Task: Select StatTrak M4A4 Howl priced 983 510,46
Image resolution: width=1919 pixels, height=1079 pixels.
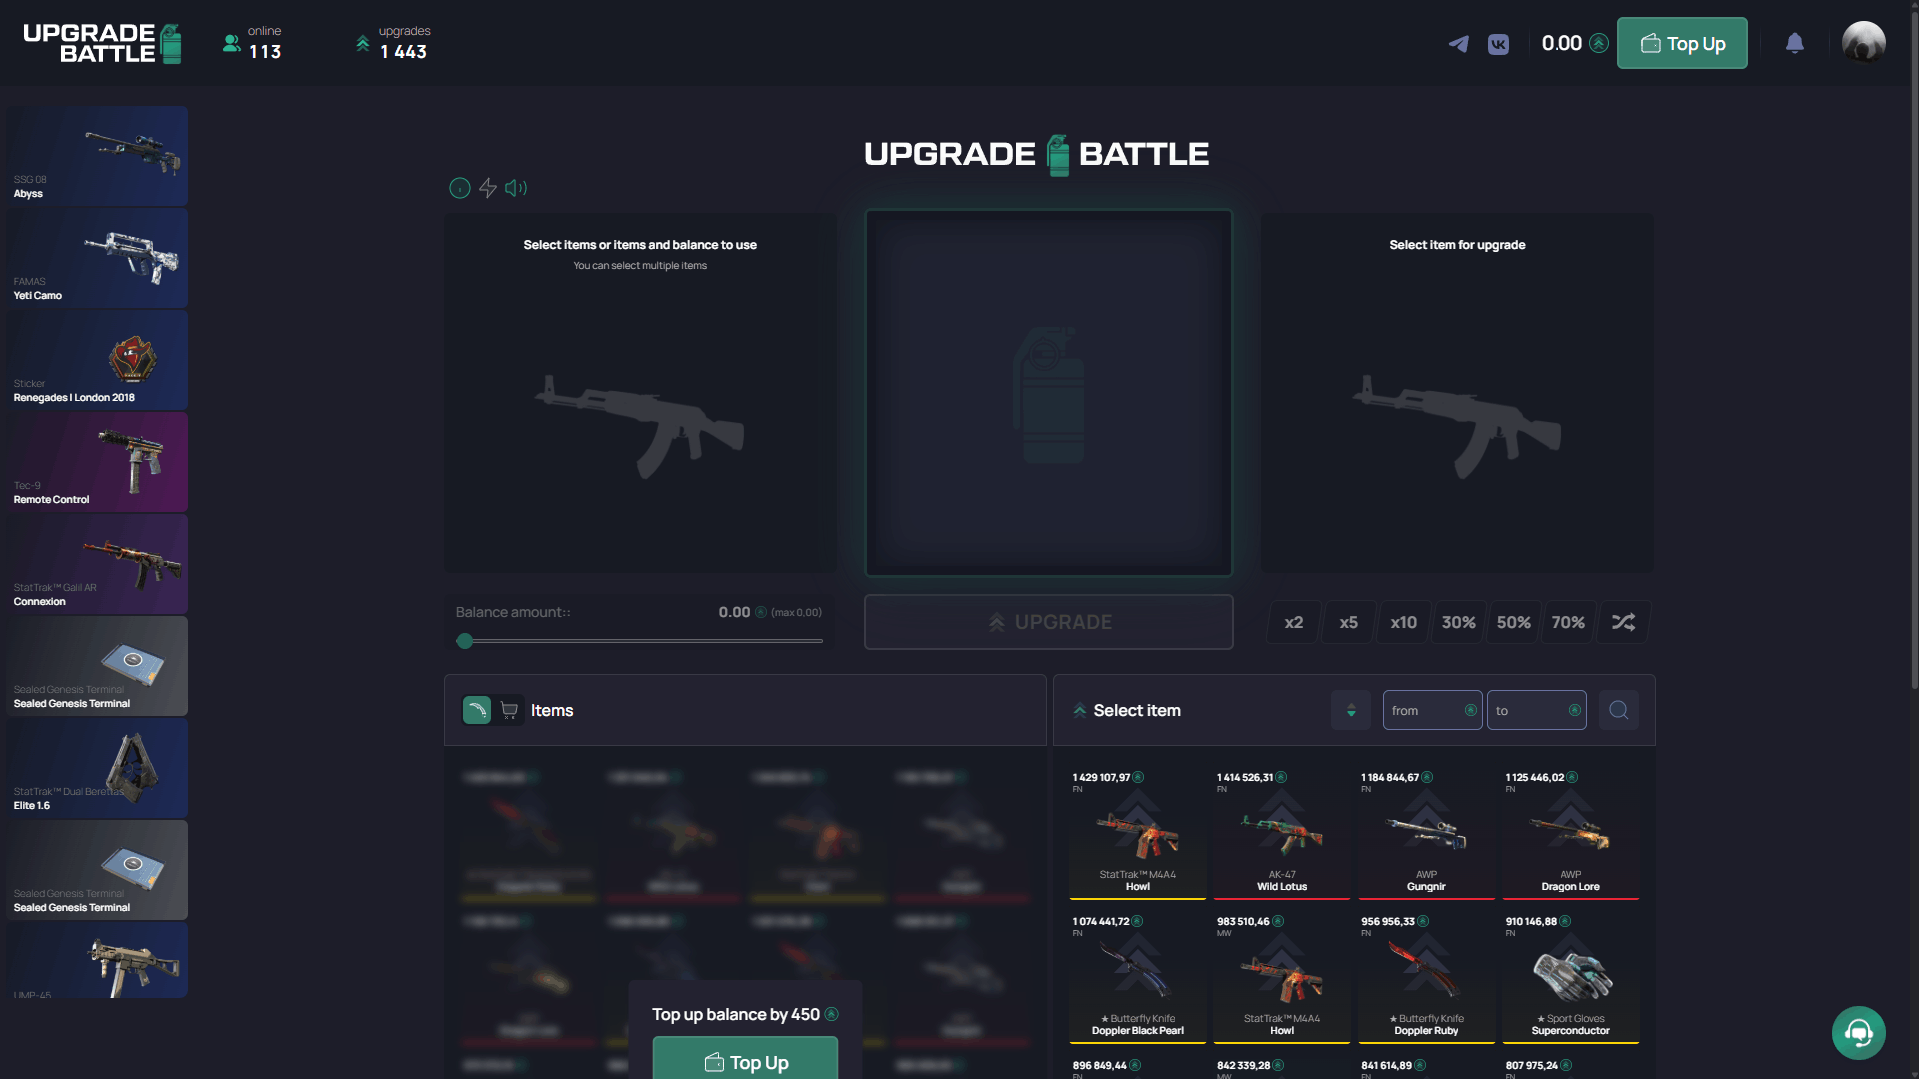Action: (x=1282, y=978)
